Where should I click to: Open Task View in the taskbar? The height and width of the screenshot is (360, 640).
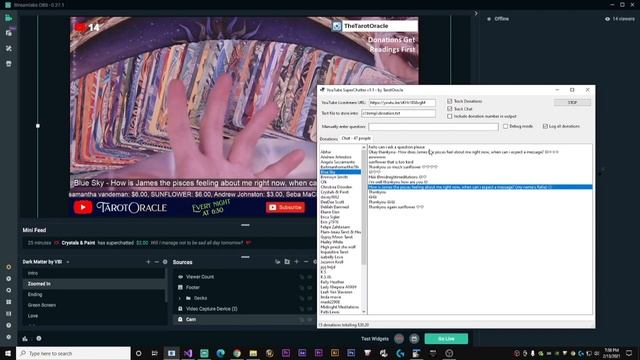tap(155, 353)
